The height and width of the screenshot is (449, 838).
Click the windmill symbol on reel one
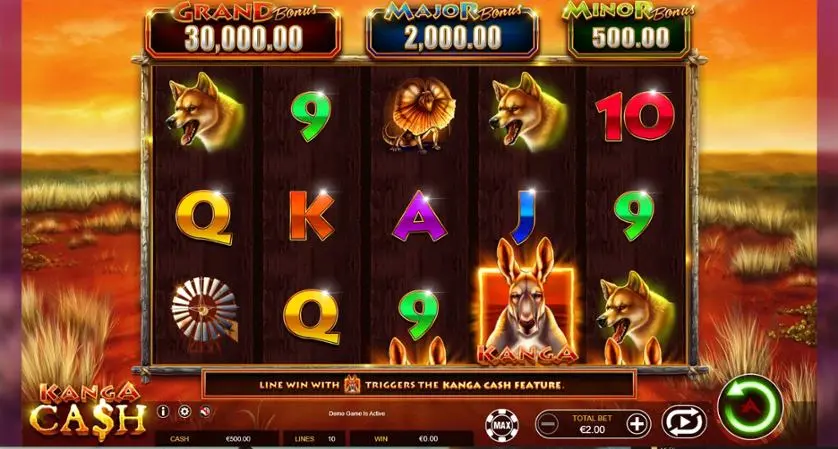click(205, 310)
